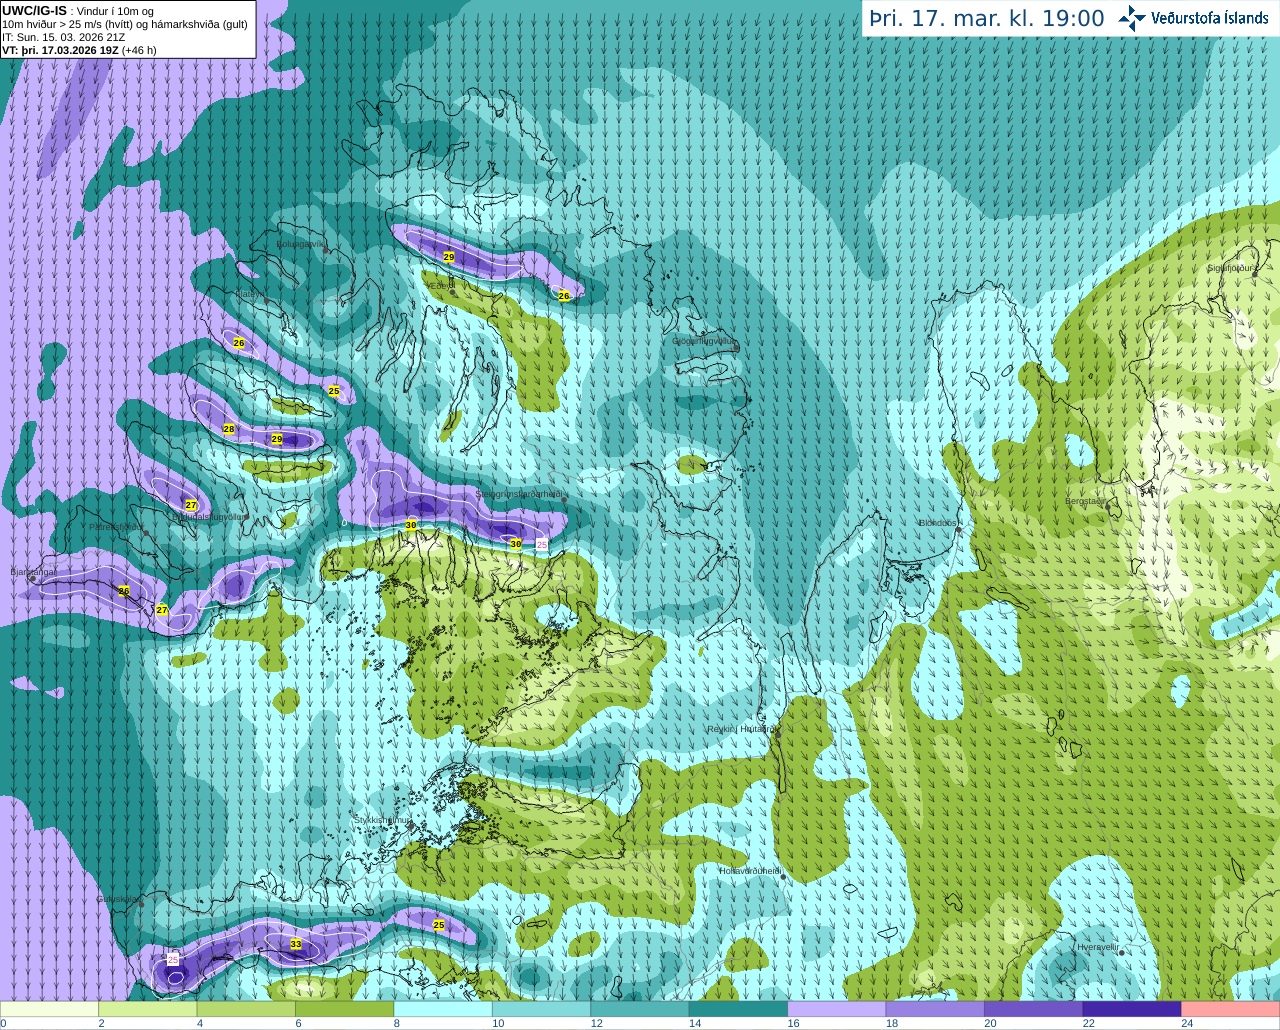Click the 0–2 m/s pale yellow legend swatch
This screenshot has width=1280, height=1030.
click(49, 1009)
